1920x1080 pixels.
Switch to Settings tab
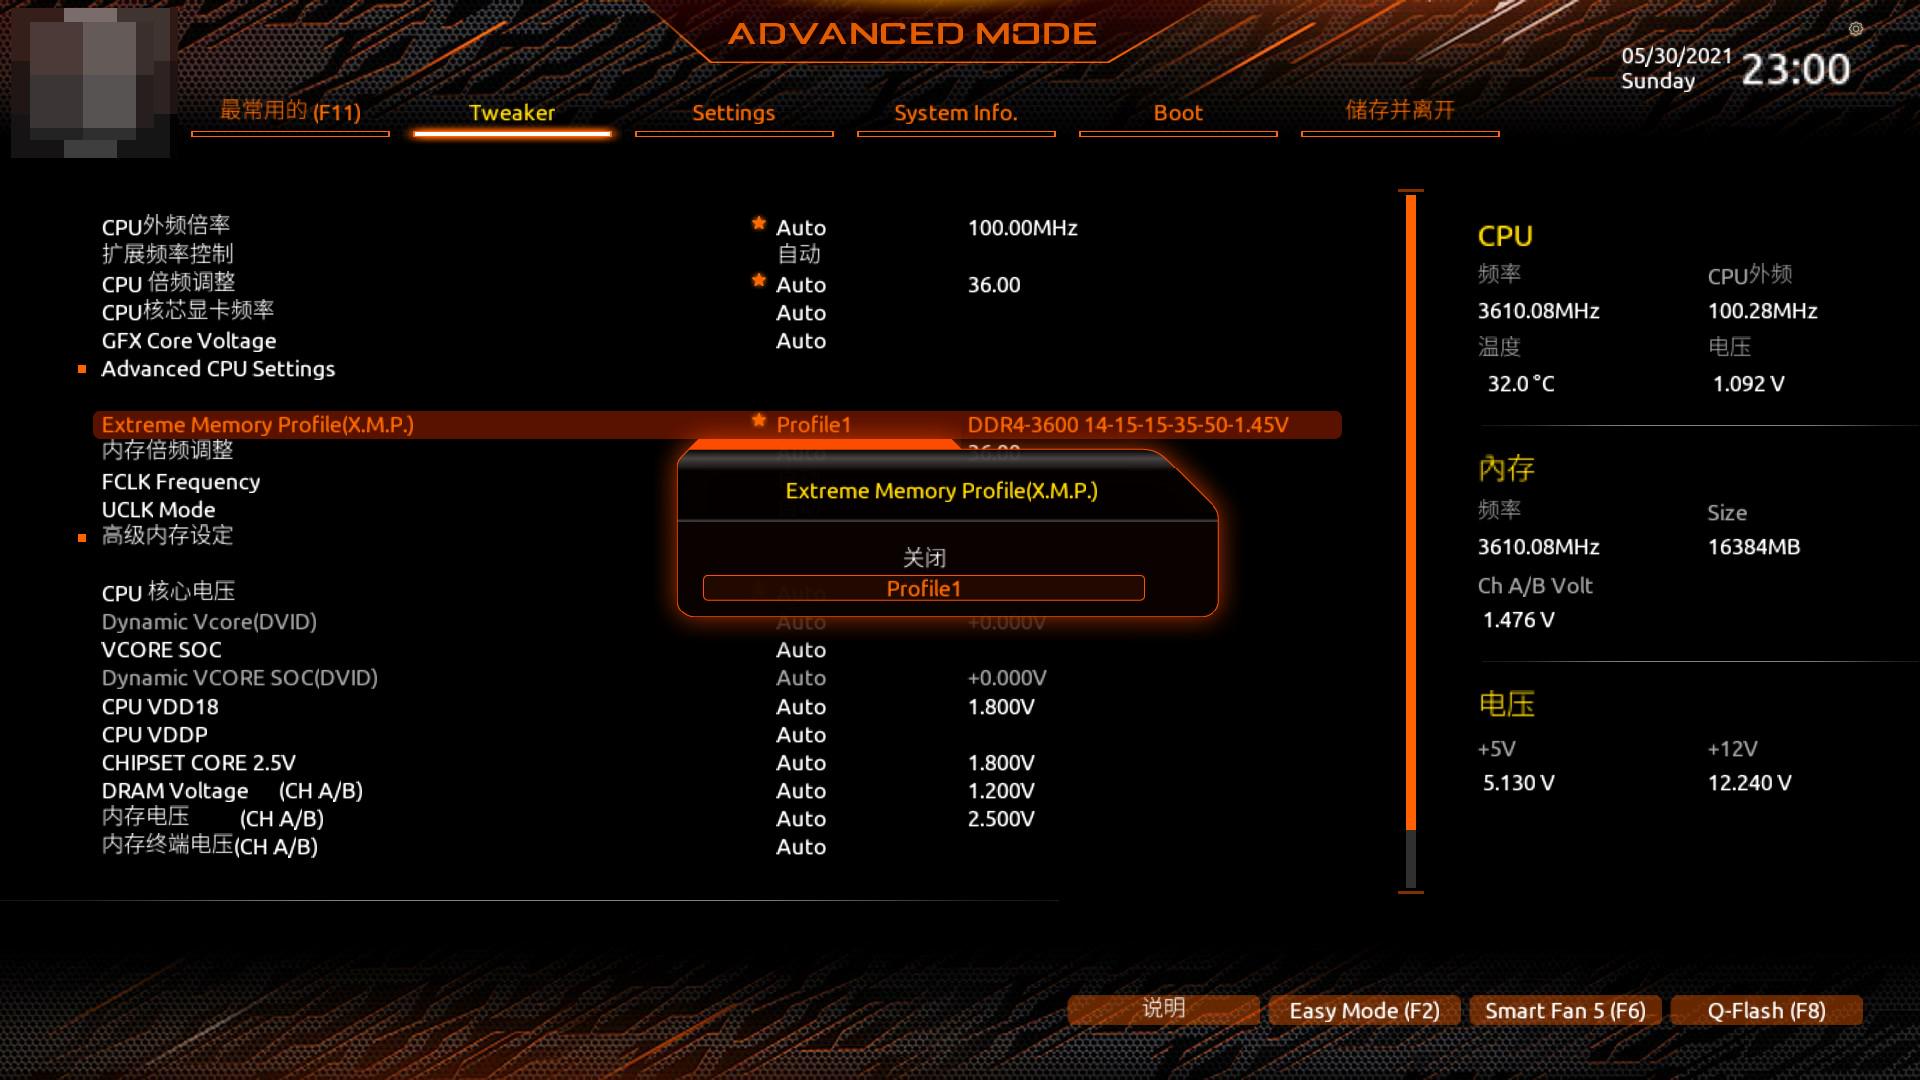(733, 112)
